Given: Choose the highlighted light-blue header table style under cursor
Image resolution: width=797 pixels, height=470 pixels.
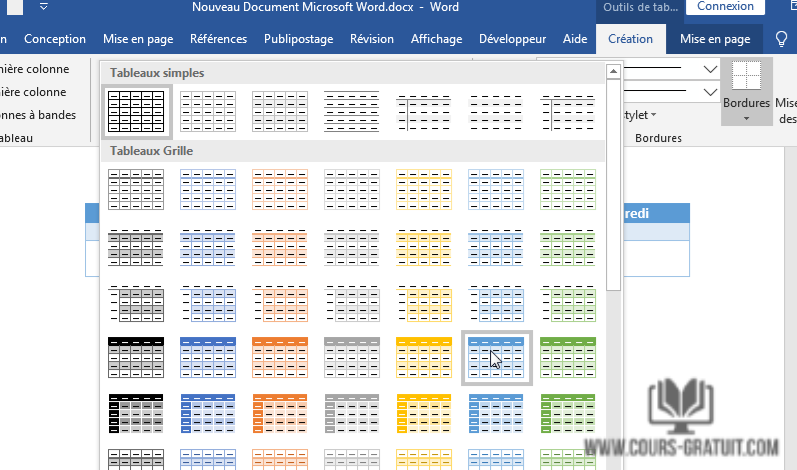Looking at the screenshot, I should point(496,357).
